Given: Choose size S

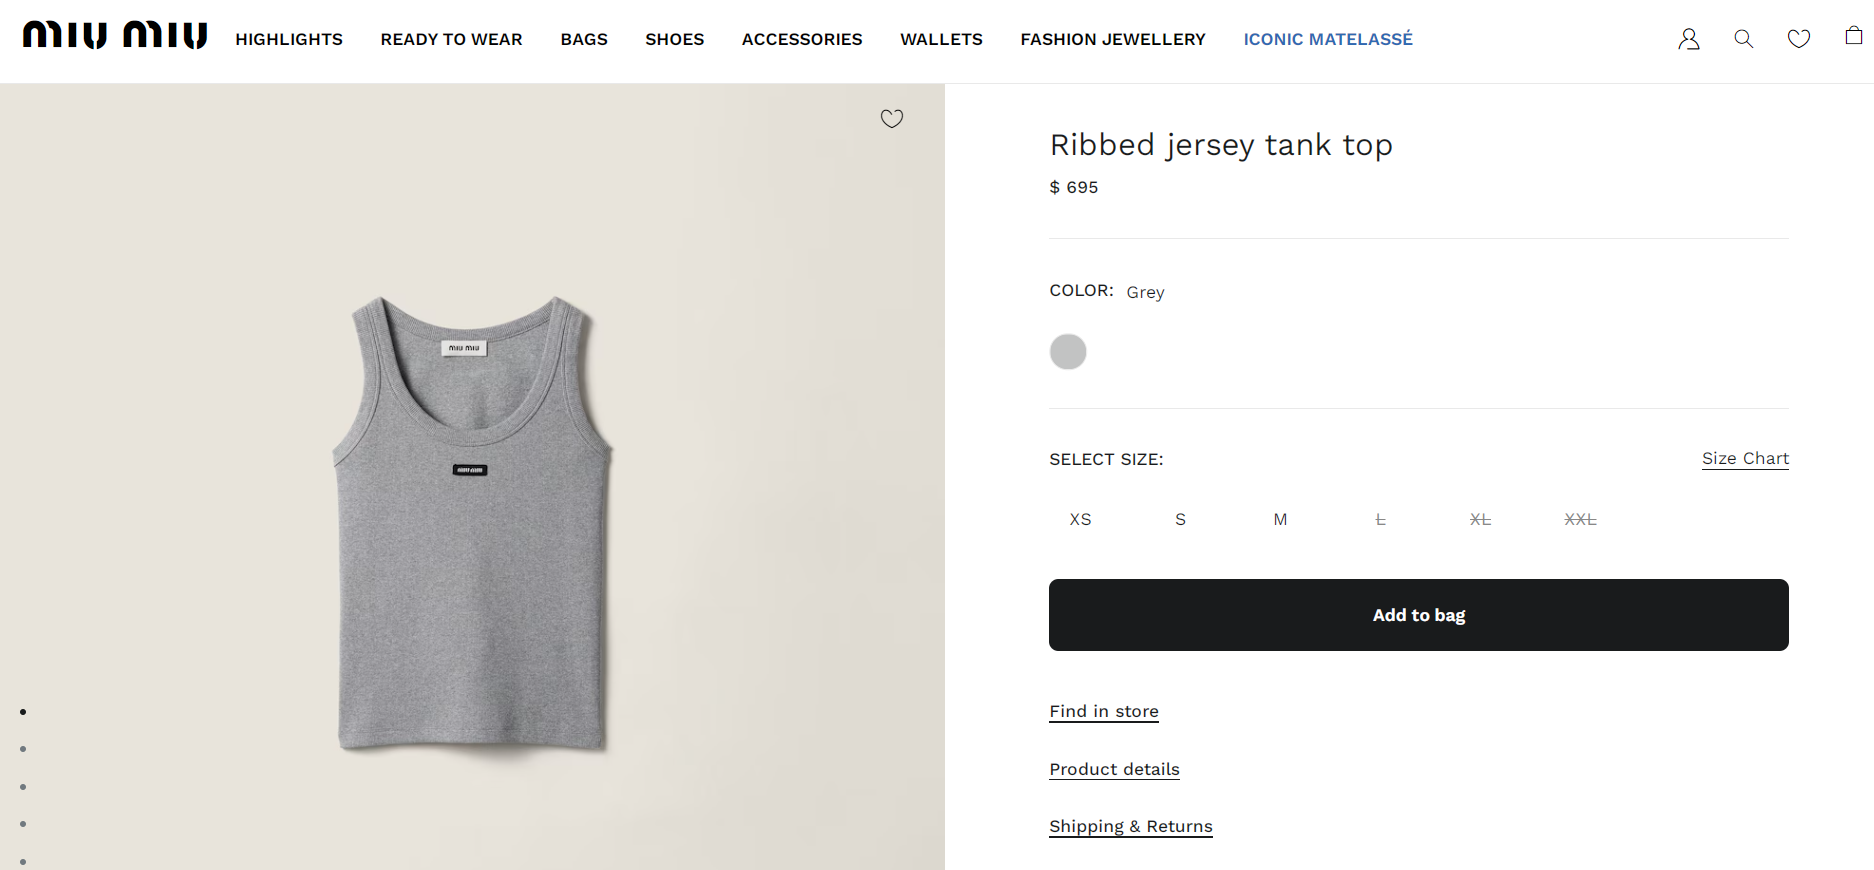Looking at the screenshot, I should tap(1180, 519).
